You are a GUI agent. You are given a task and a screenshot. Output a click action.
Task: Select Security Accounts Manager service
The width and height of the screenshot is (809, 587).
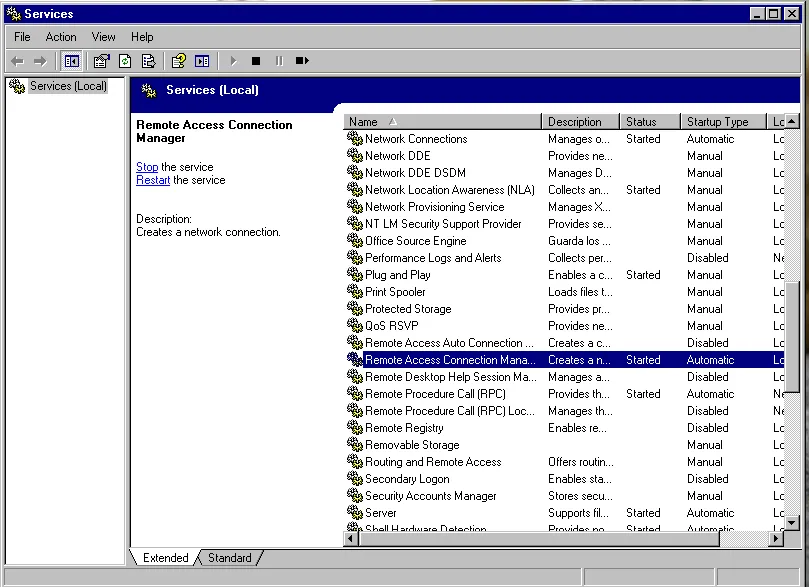tap(430, 496)
